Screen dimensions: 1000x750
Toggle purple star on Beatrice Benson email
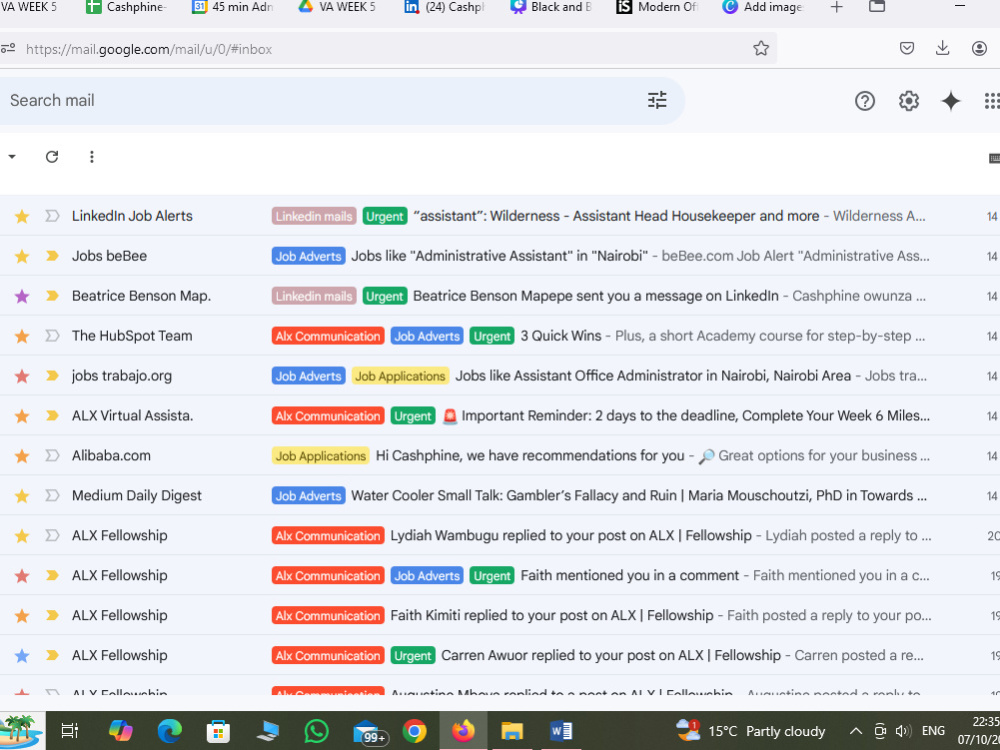click(22, 296)
